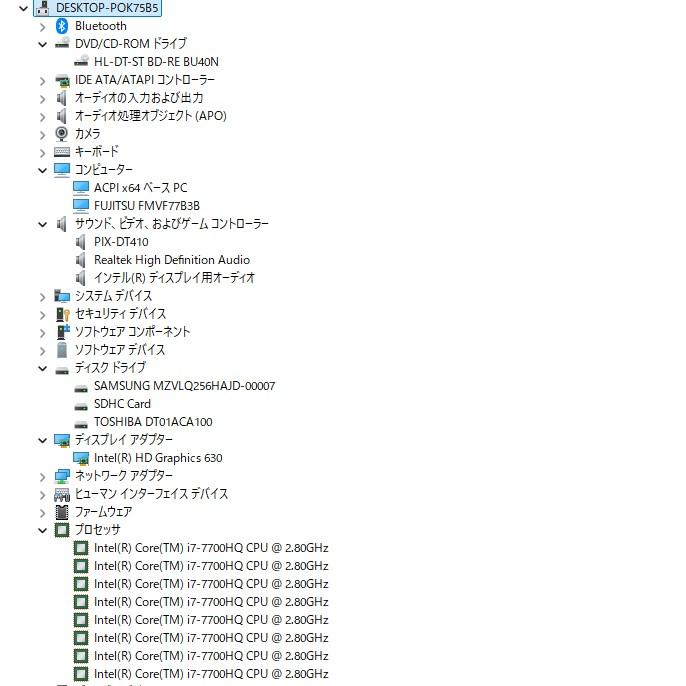Collapse the プロセッサ category
Viewport: 686px width, 686px height.
(42, 530)
